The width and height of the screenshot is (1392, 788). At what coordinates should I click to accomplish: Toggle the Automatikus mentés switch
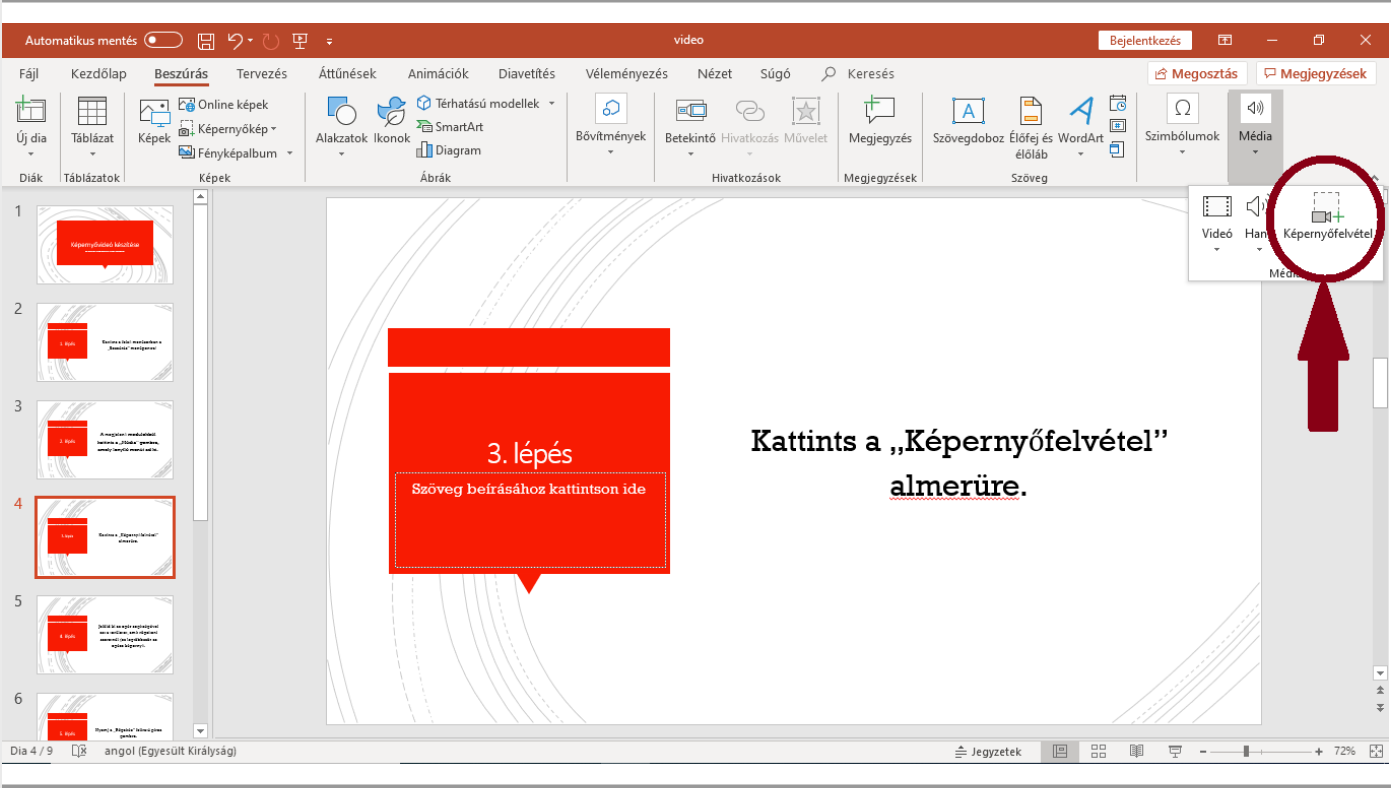click(164, 41)
